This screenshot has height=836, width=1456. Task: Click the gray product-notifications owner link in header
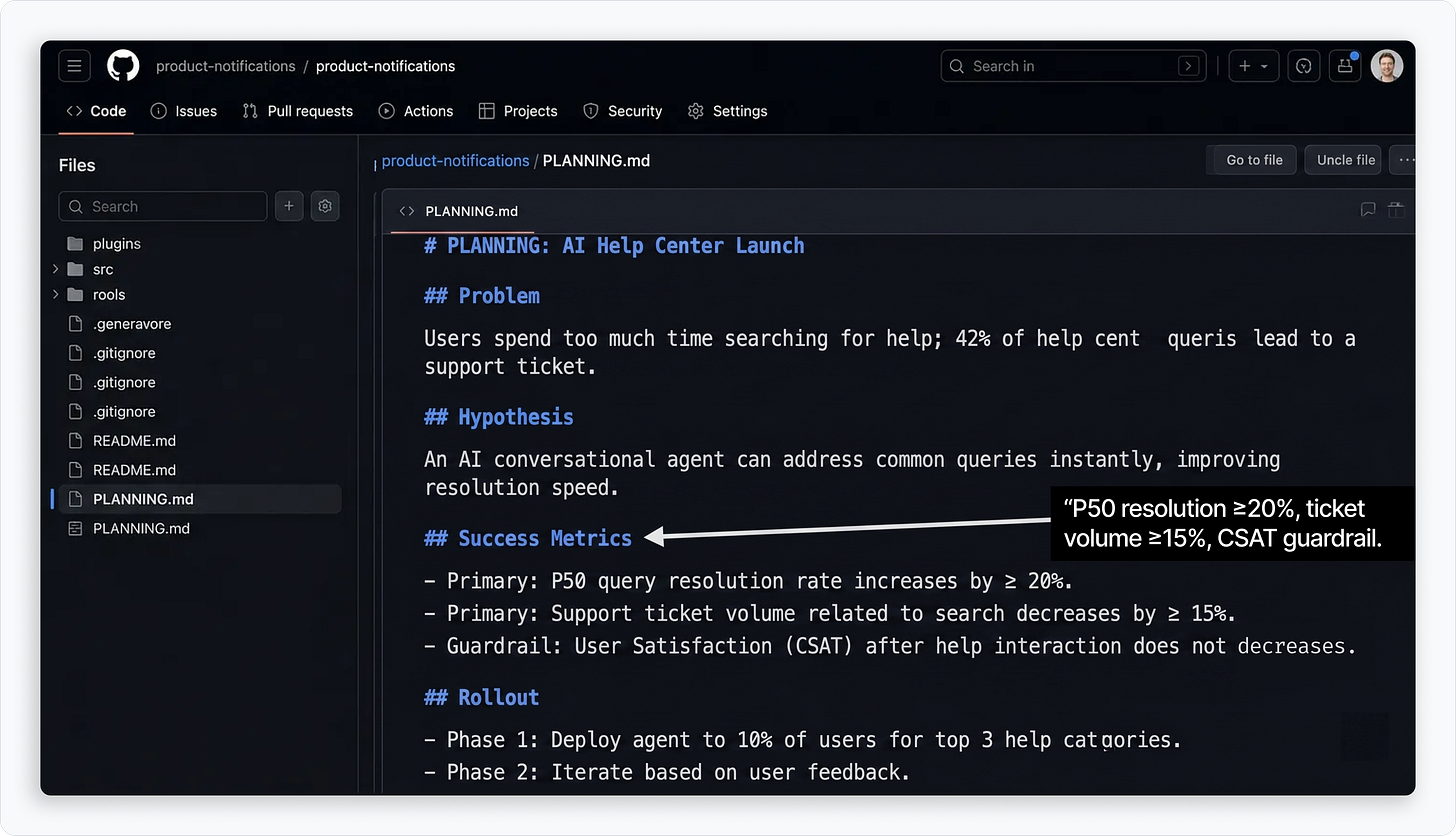[226, 66]
